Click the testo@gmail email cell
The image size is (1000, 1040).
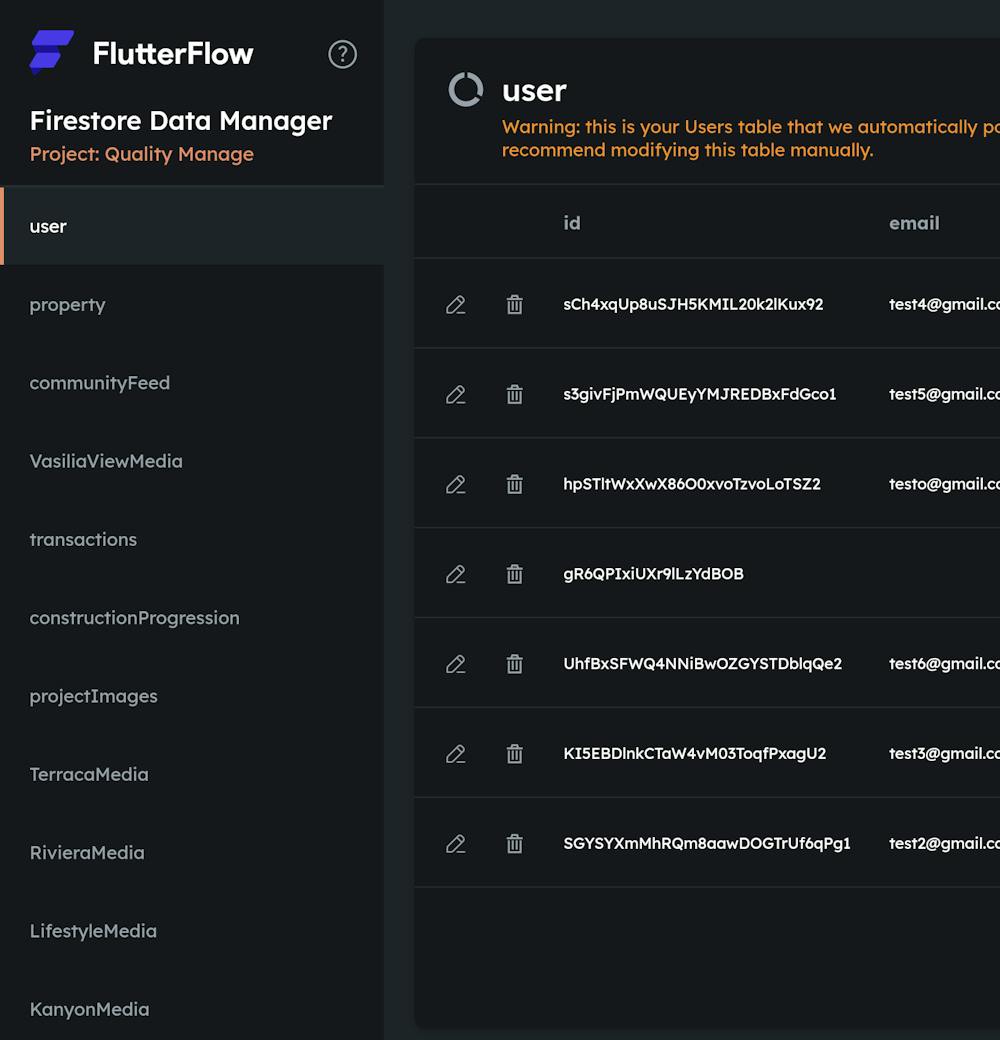tap(944, 484)
